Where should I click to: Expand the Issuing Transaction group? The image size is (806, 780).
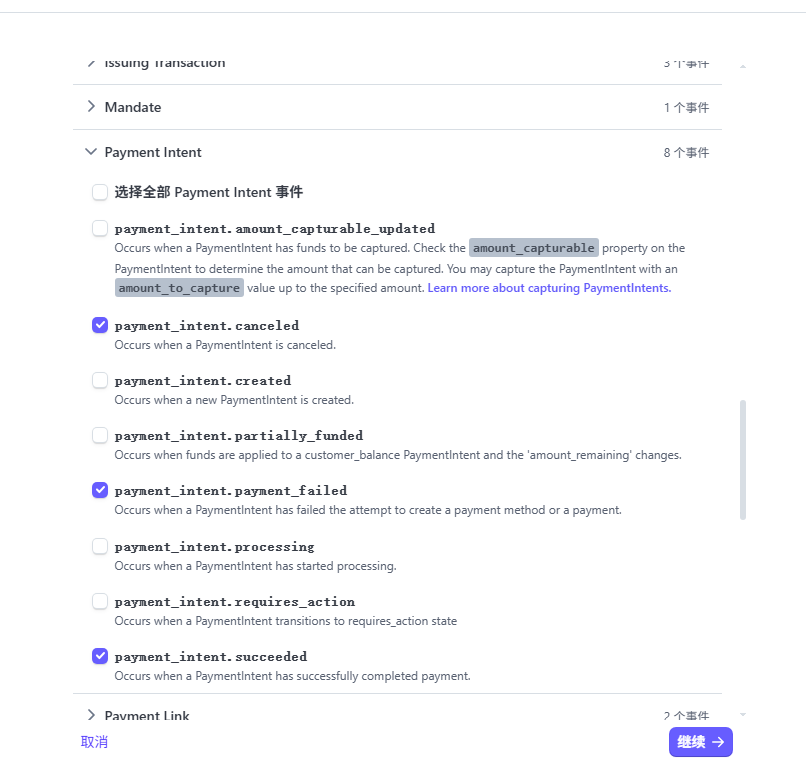coord(91,63)
